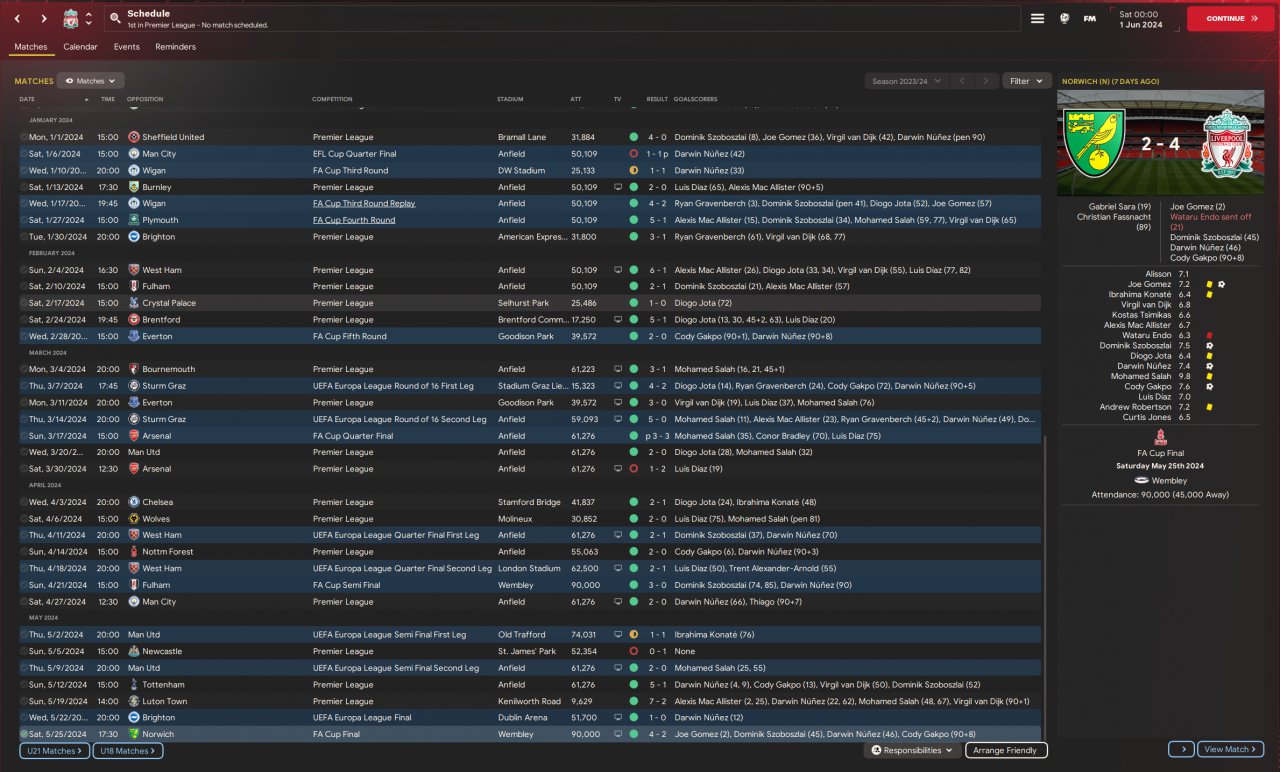Switch to the Reminders tab

pos(176,47)
